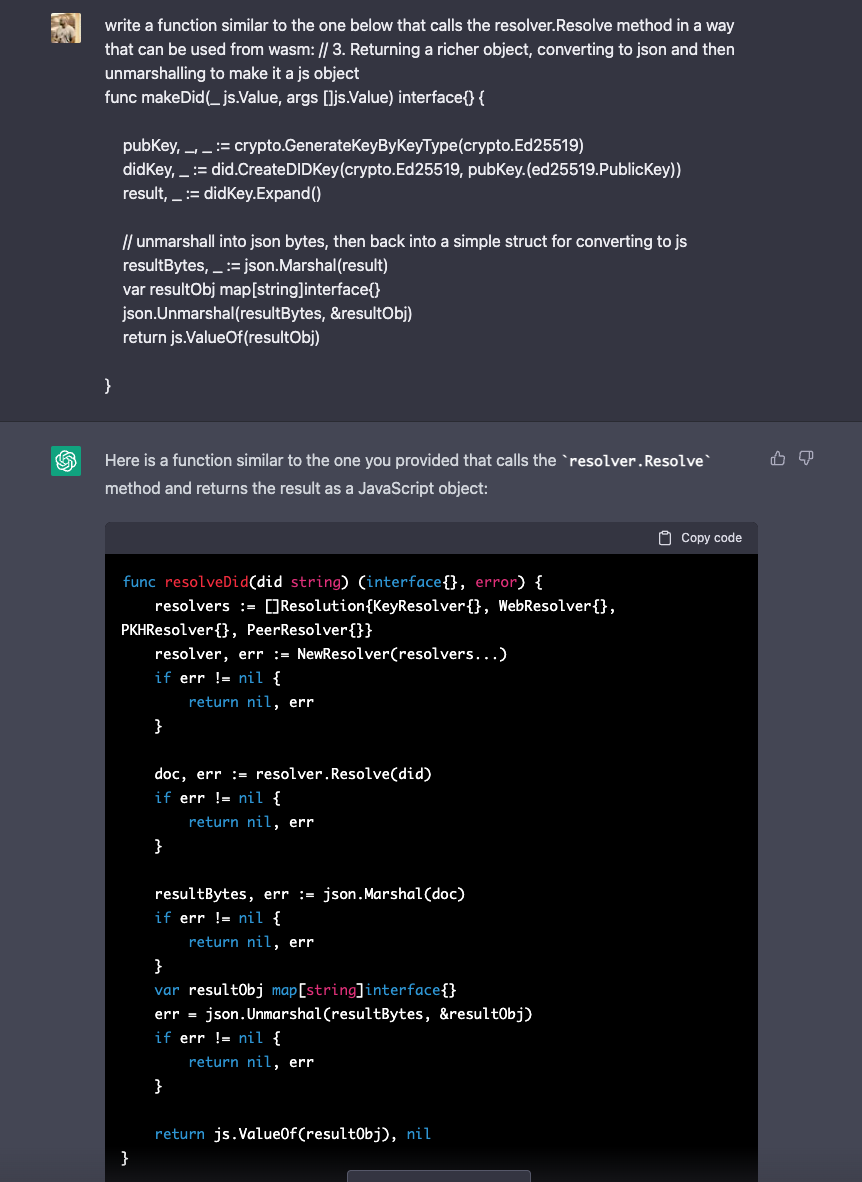The height and width of the screenshot is (1182, 862).
Task: Click the NewResolver(resolvers...) code line
Action: 330,654
